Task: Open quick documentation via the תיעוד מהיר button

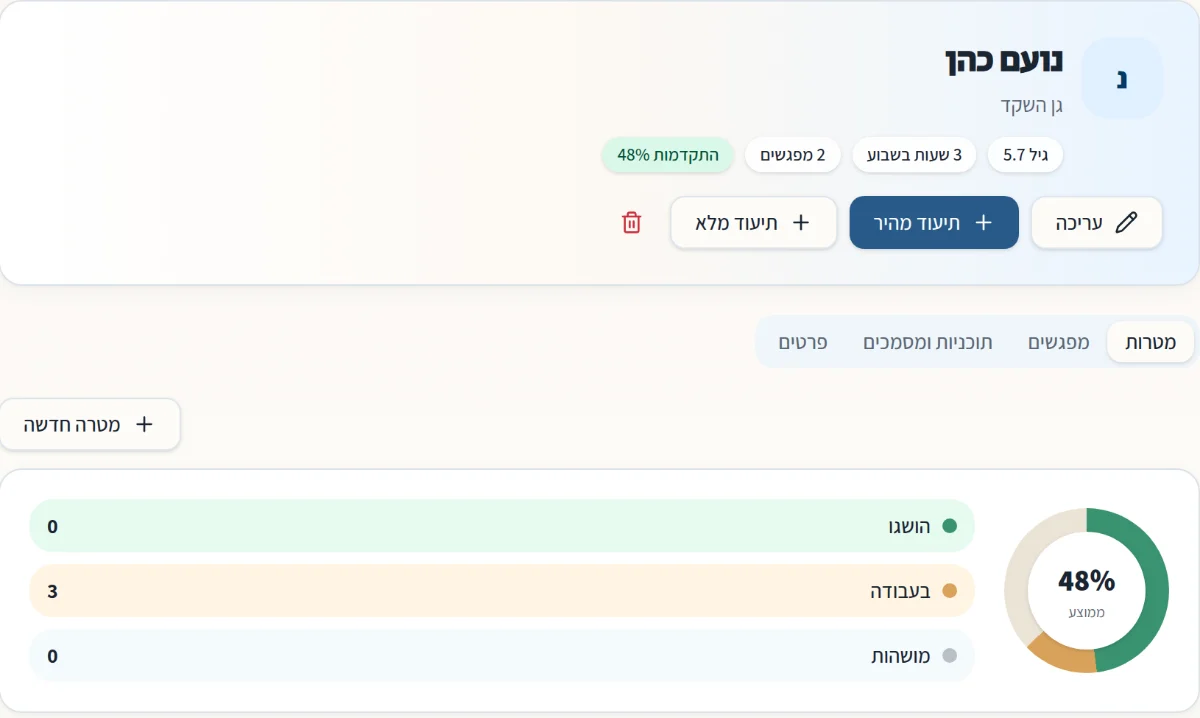Action: (934, 222)
